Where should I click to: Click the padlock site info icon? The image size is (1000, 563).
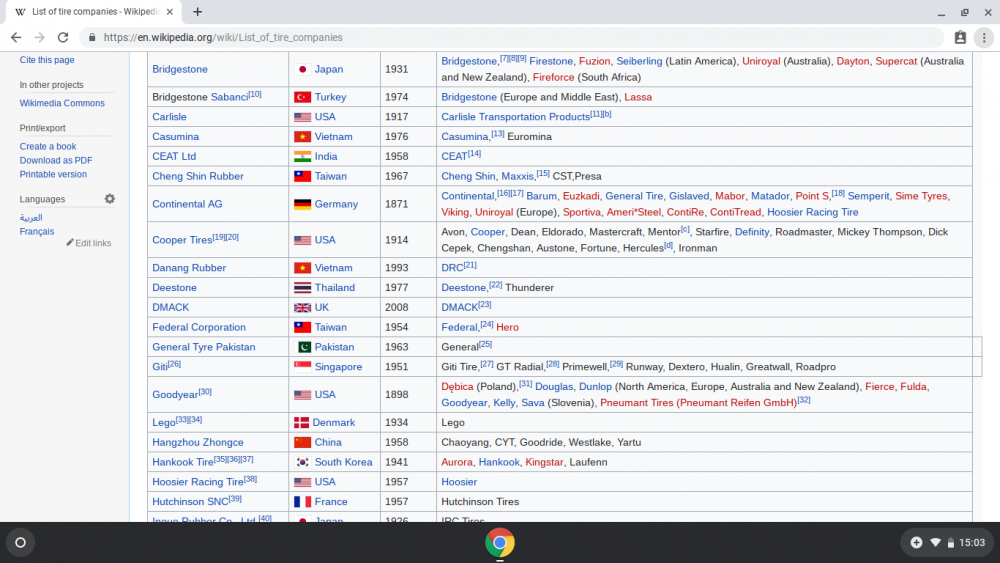point(92,38)
